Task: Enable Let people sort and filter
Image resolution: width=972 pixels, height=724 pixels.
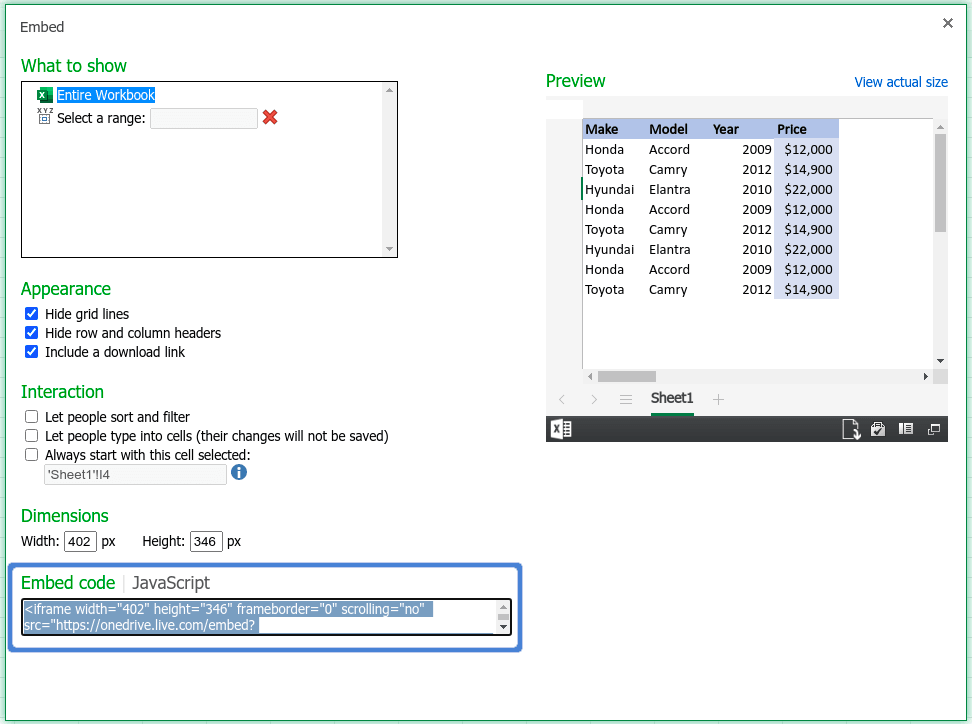Action: (x=32, y=417)
